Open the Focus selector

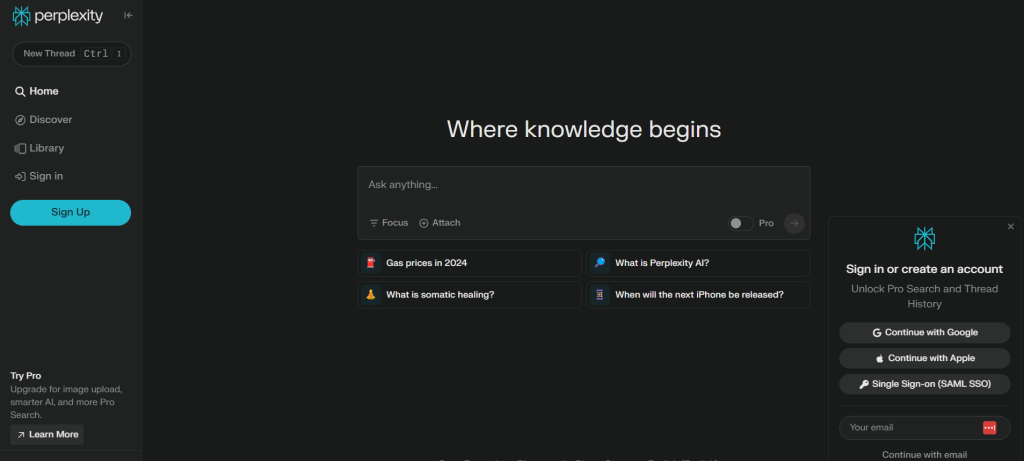389,223
